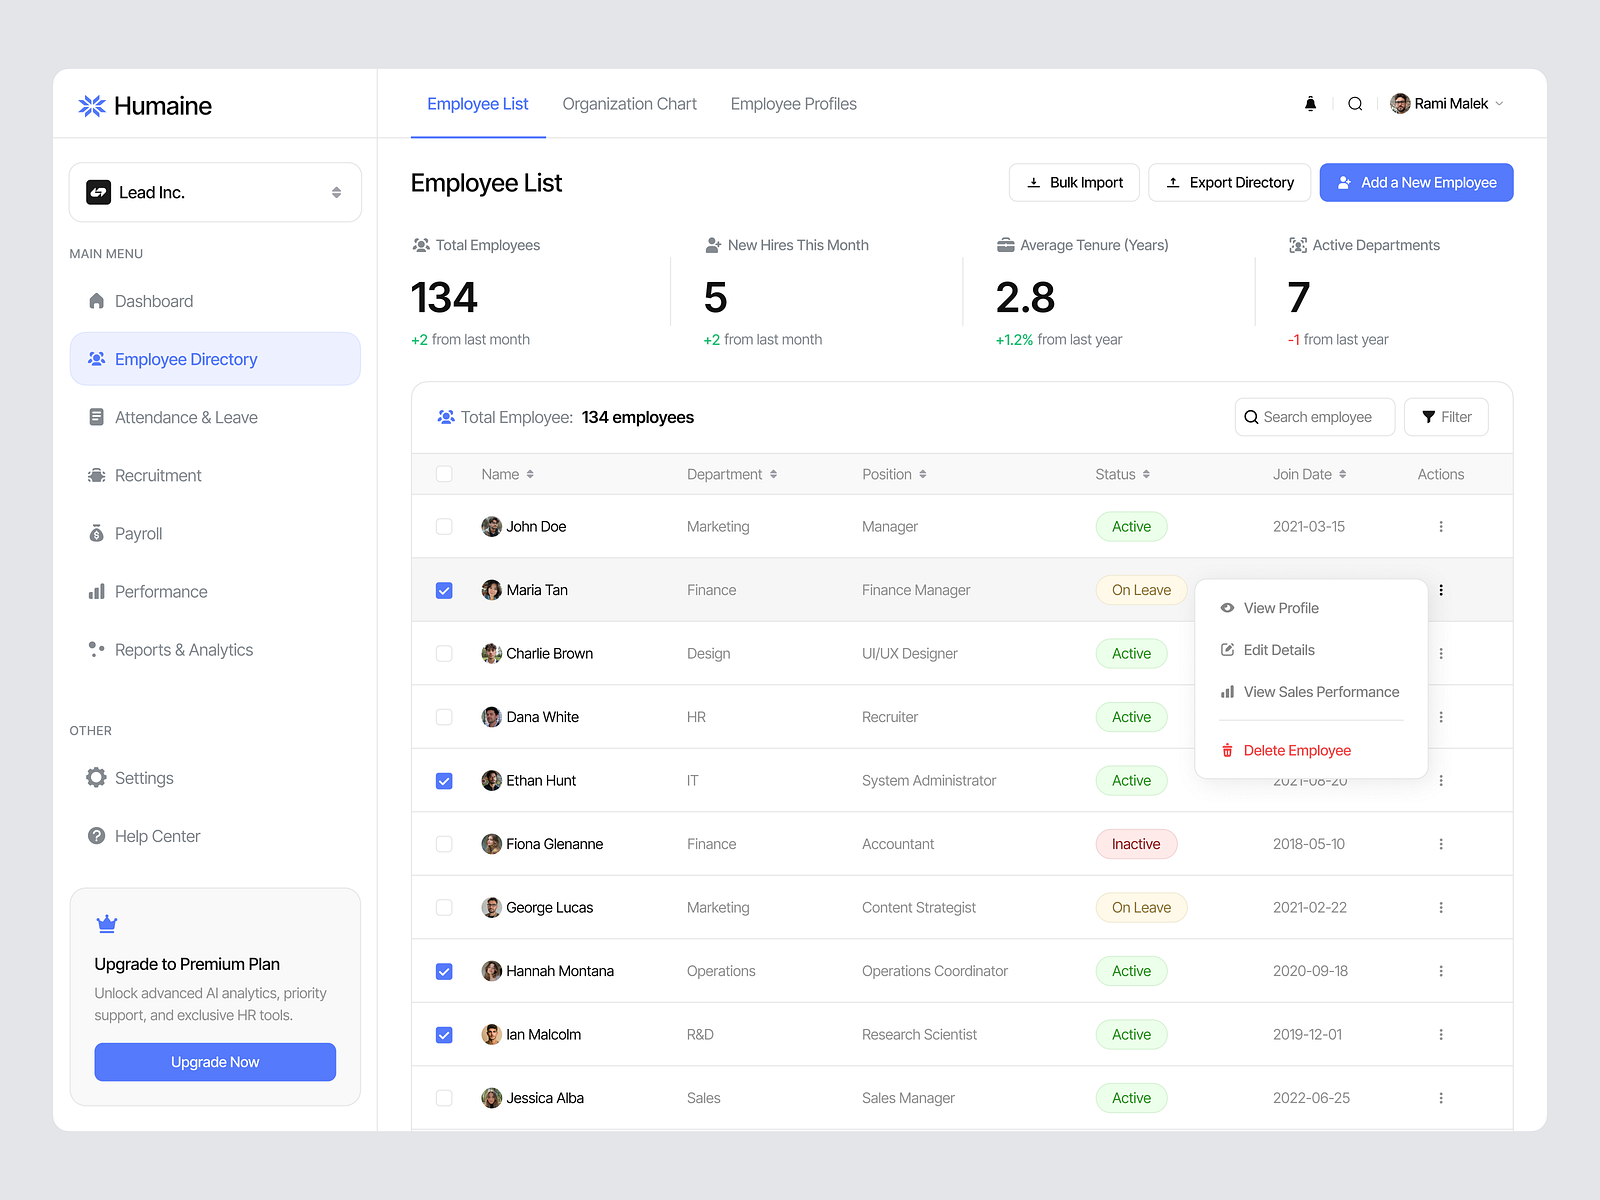Click the Delete Employee trash icon
The width and height of the screenshot is (1600, 1200).
click(1226, 750)
